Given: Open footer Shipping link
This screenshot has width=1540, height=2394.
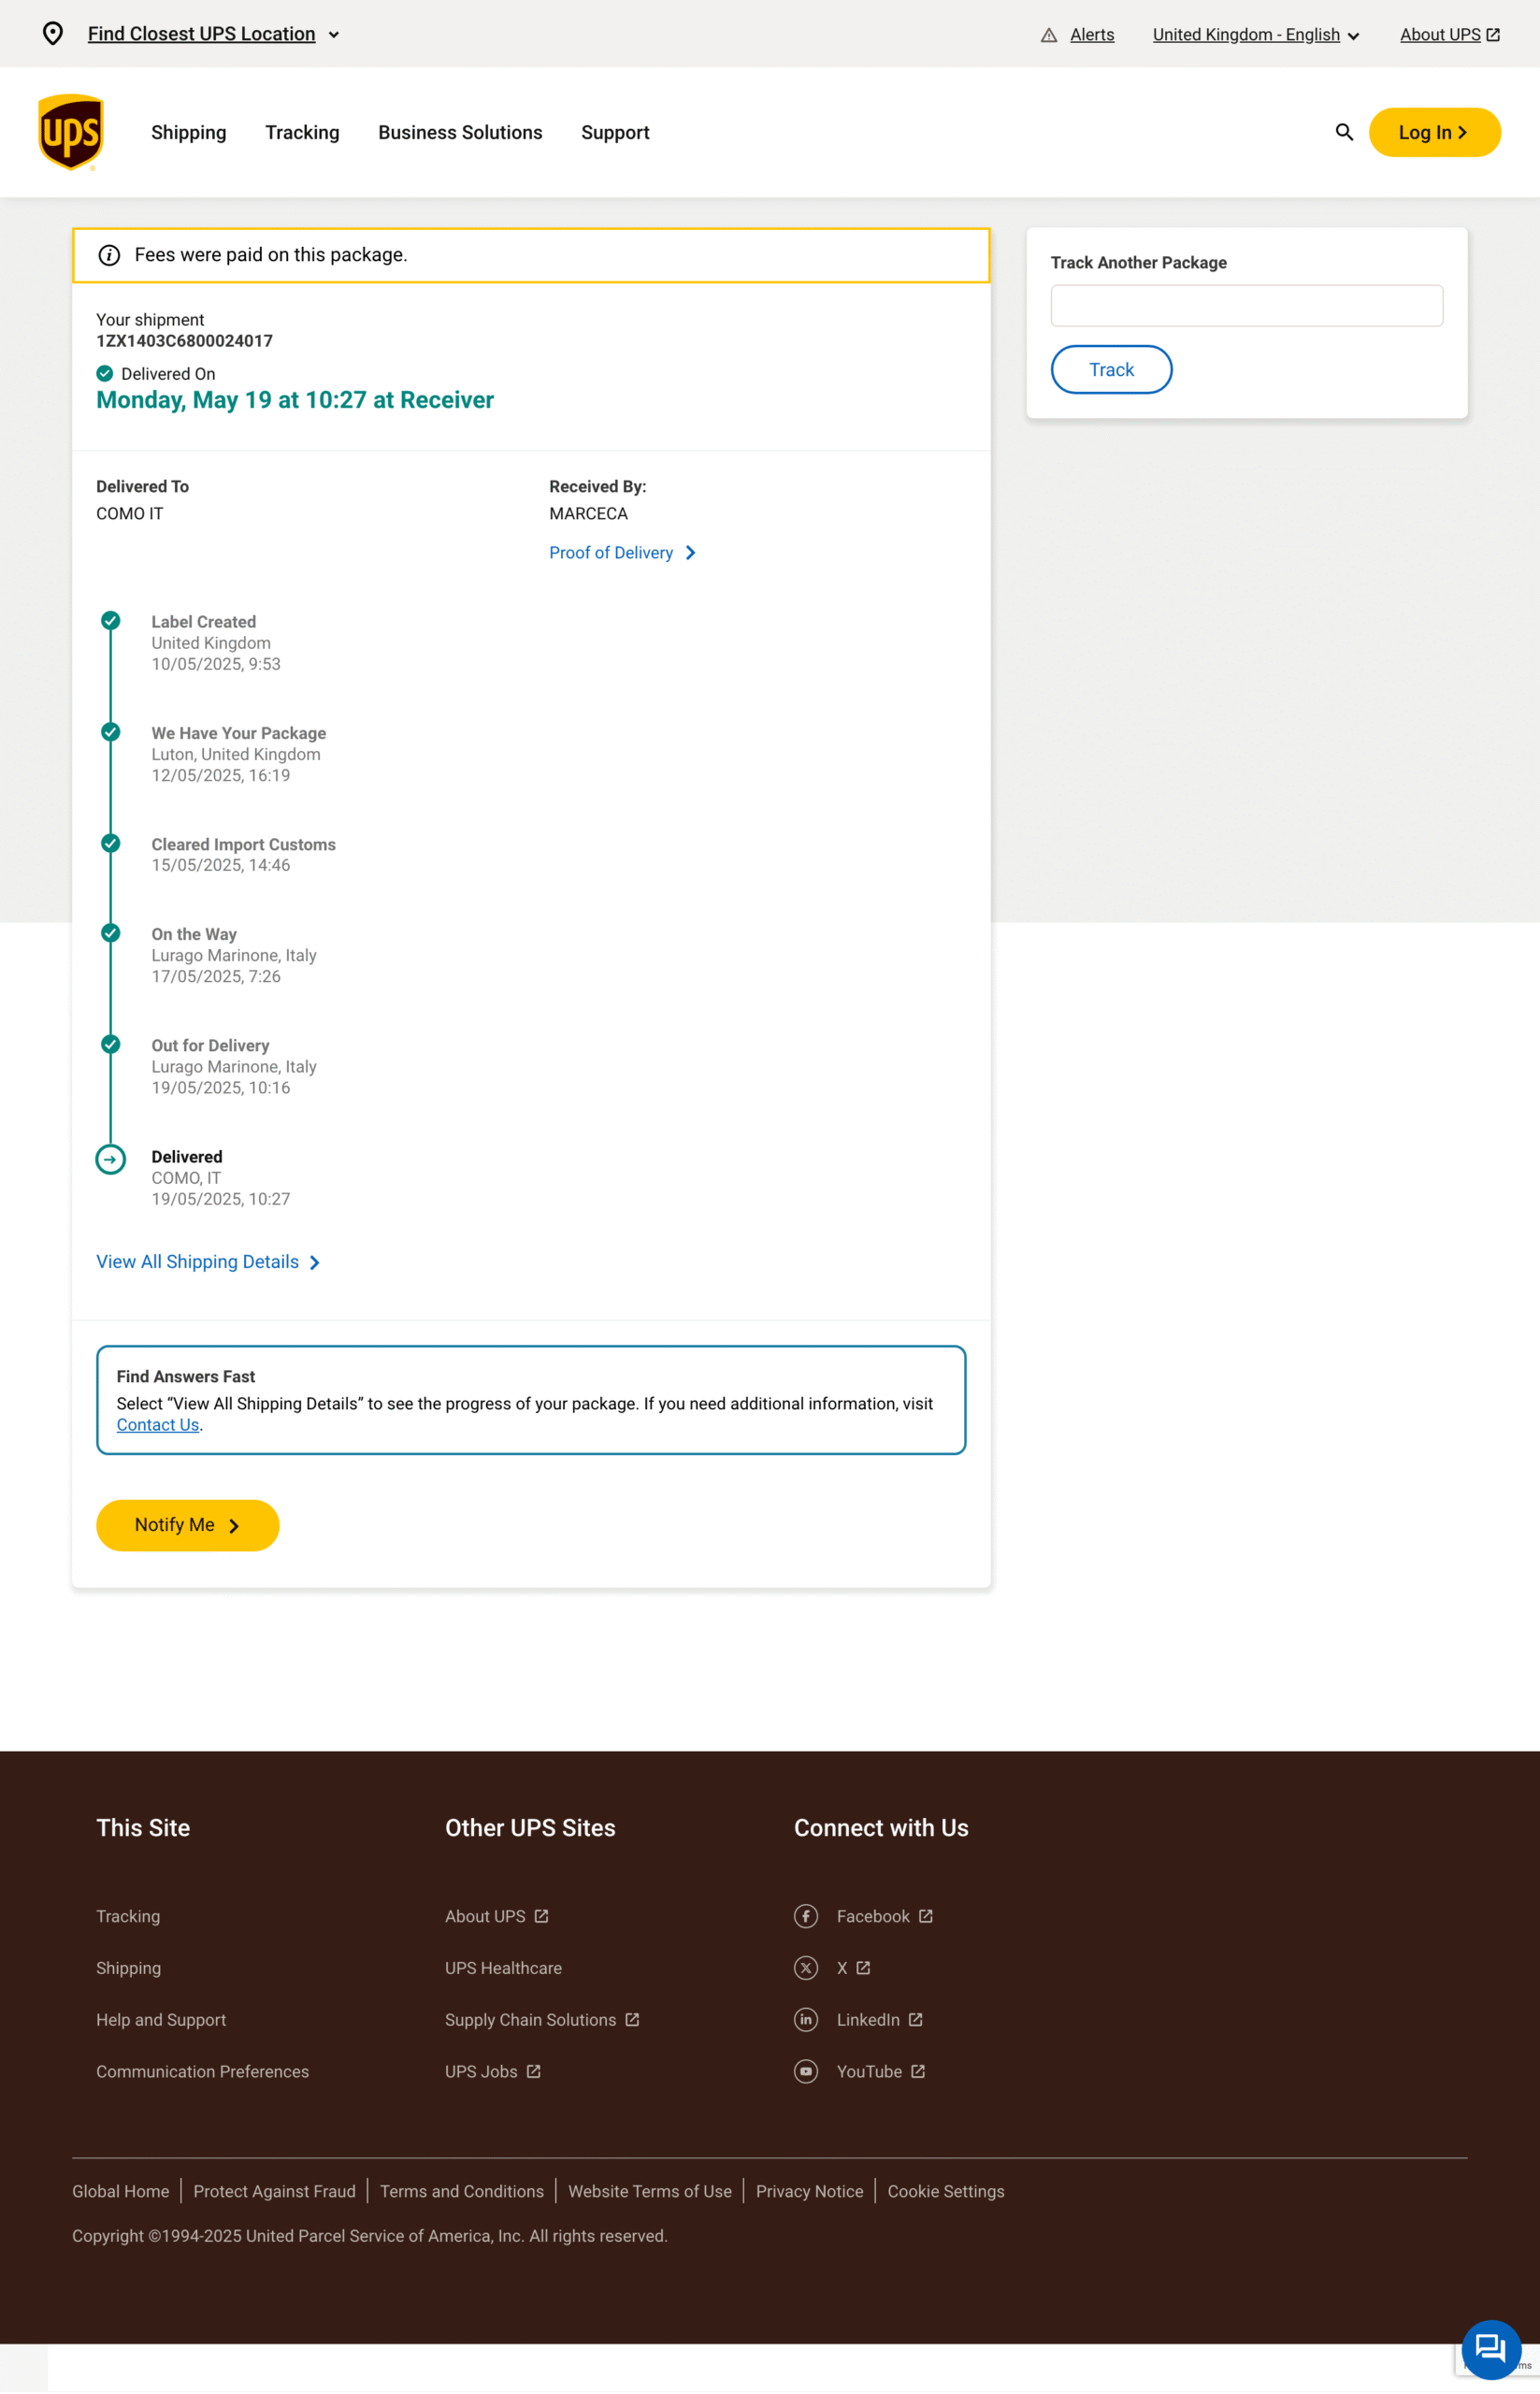Looking at the screenshot, I should pos(128,1968).
